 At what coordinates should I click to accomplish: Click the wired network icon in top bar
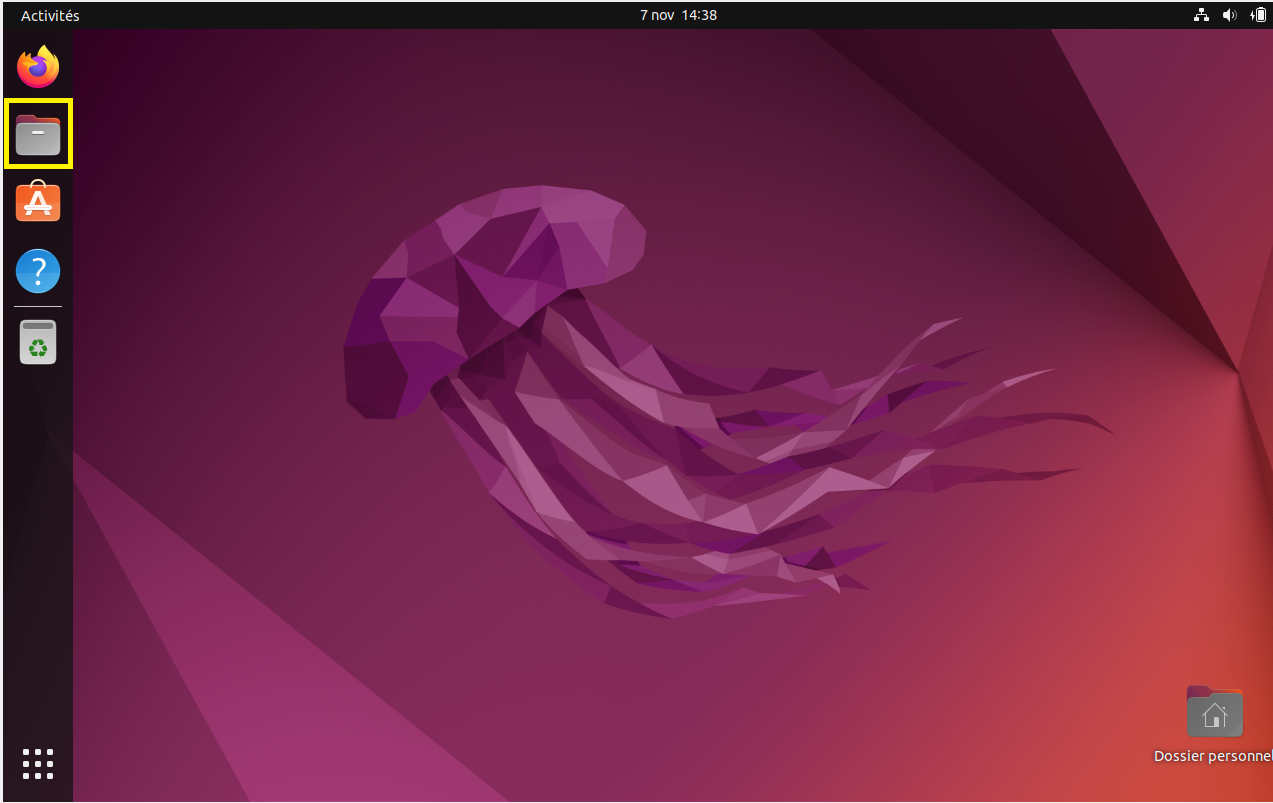(1201, 15)
